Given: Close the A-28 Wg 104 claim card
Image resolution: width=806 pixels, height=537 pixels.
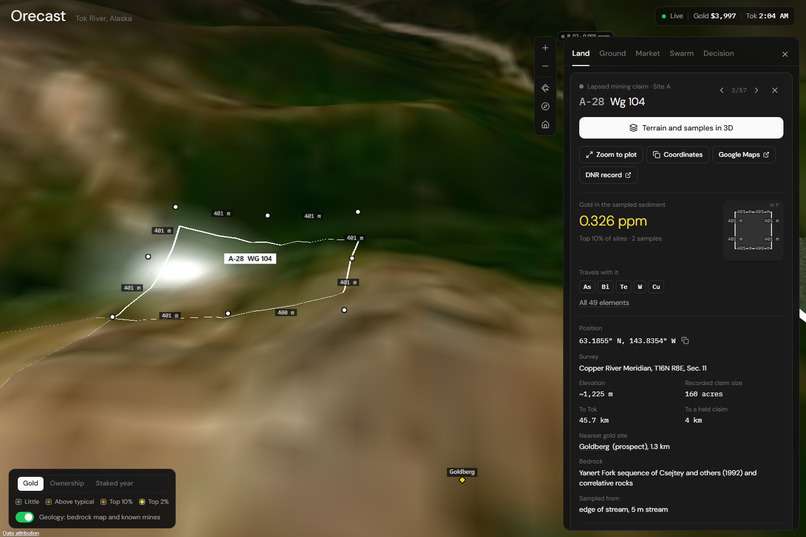Looking at the screenshot, I should (775, 90).
